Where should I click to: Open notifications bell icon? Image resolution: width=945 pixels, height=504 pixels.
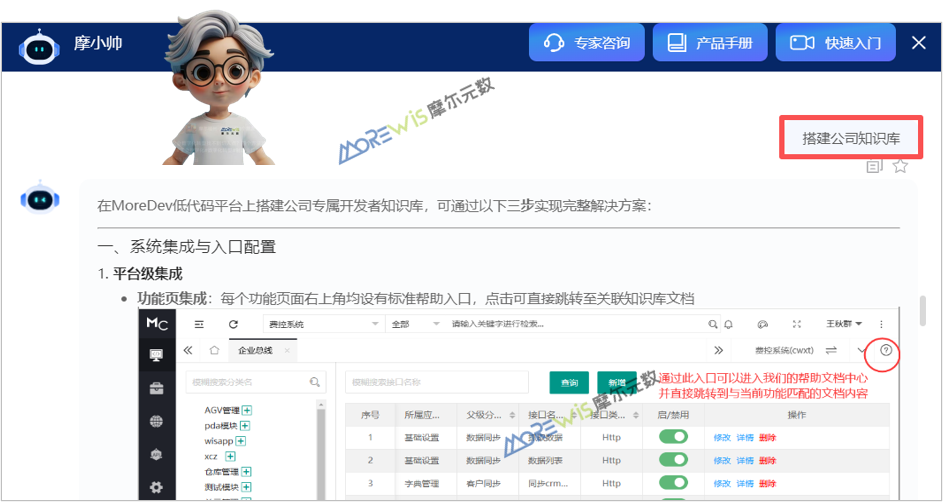tap(728, 324)
